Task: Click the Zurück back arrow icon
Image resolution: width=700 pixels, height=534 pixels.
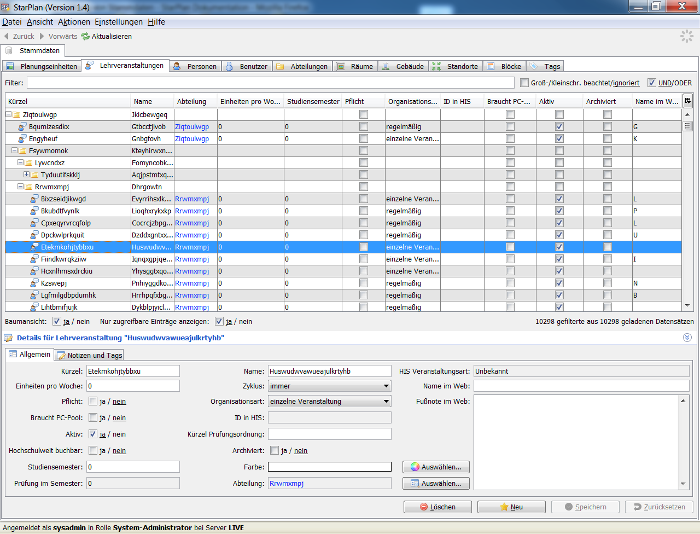Action: pyautogui.click(x=6, y=36)
